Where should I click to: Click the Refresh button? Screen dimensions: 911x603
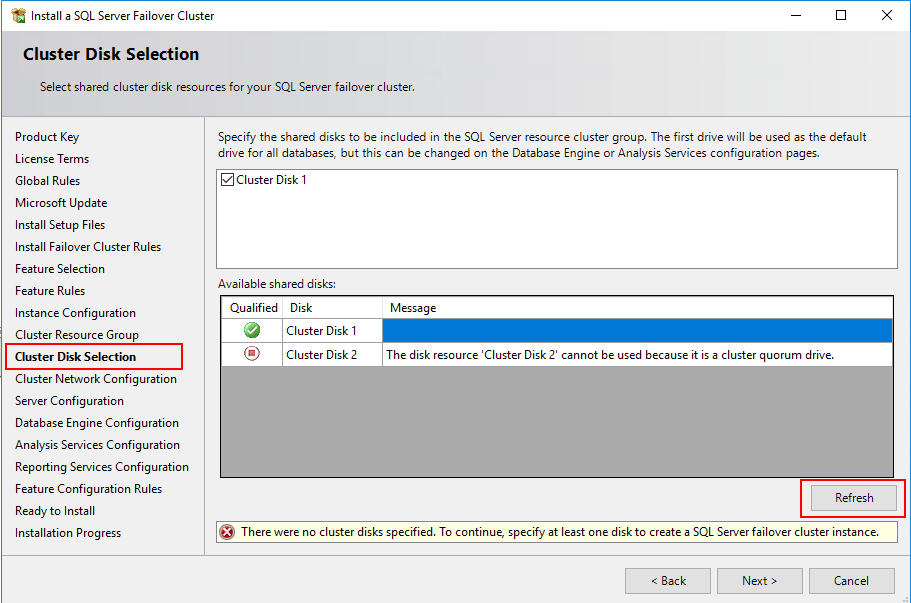853,498
